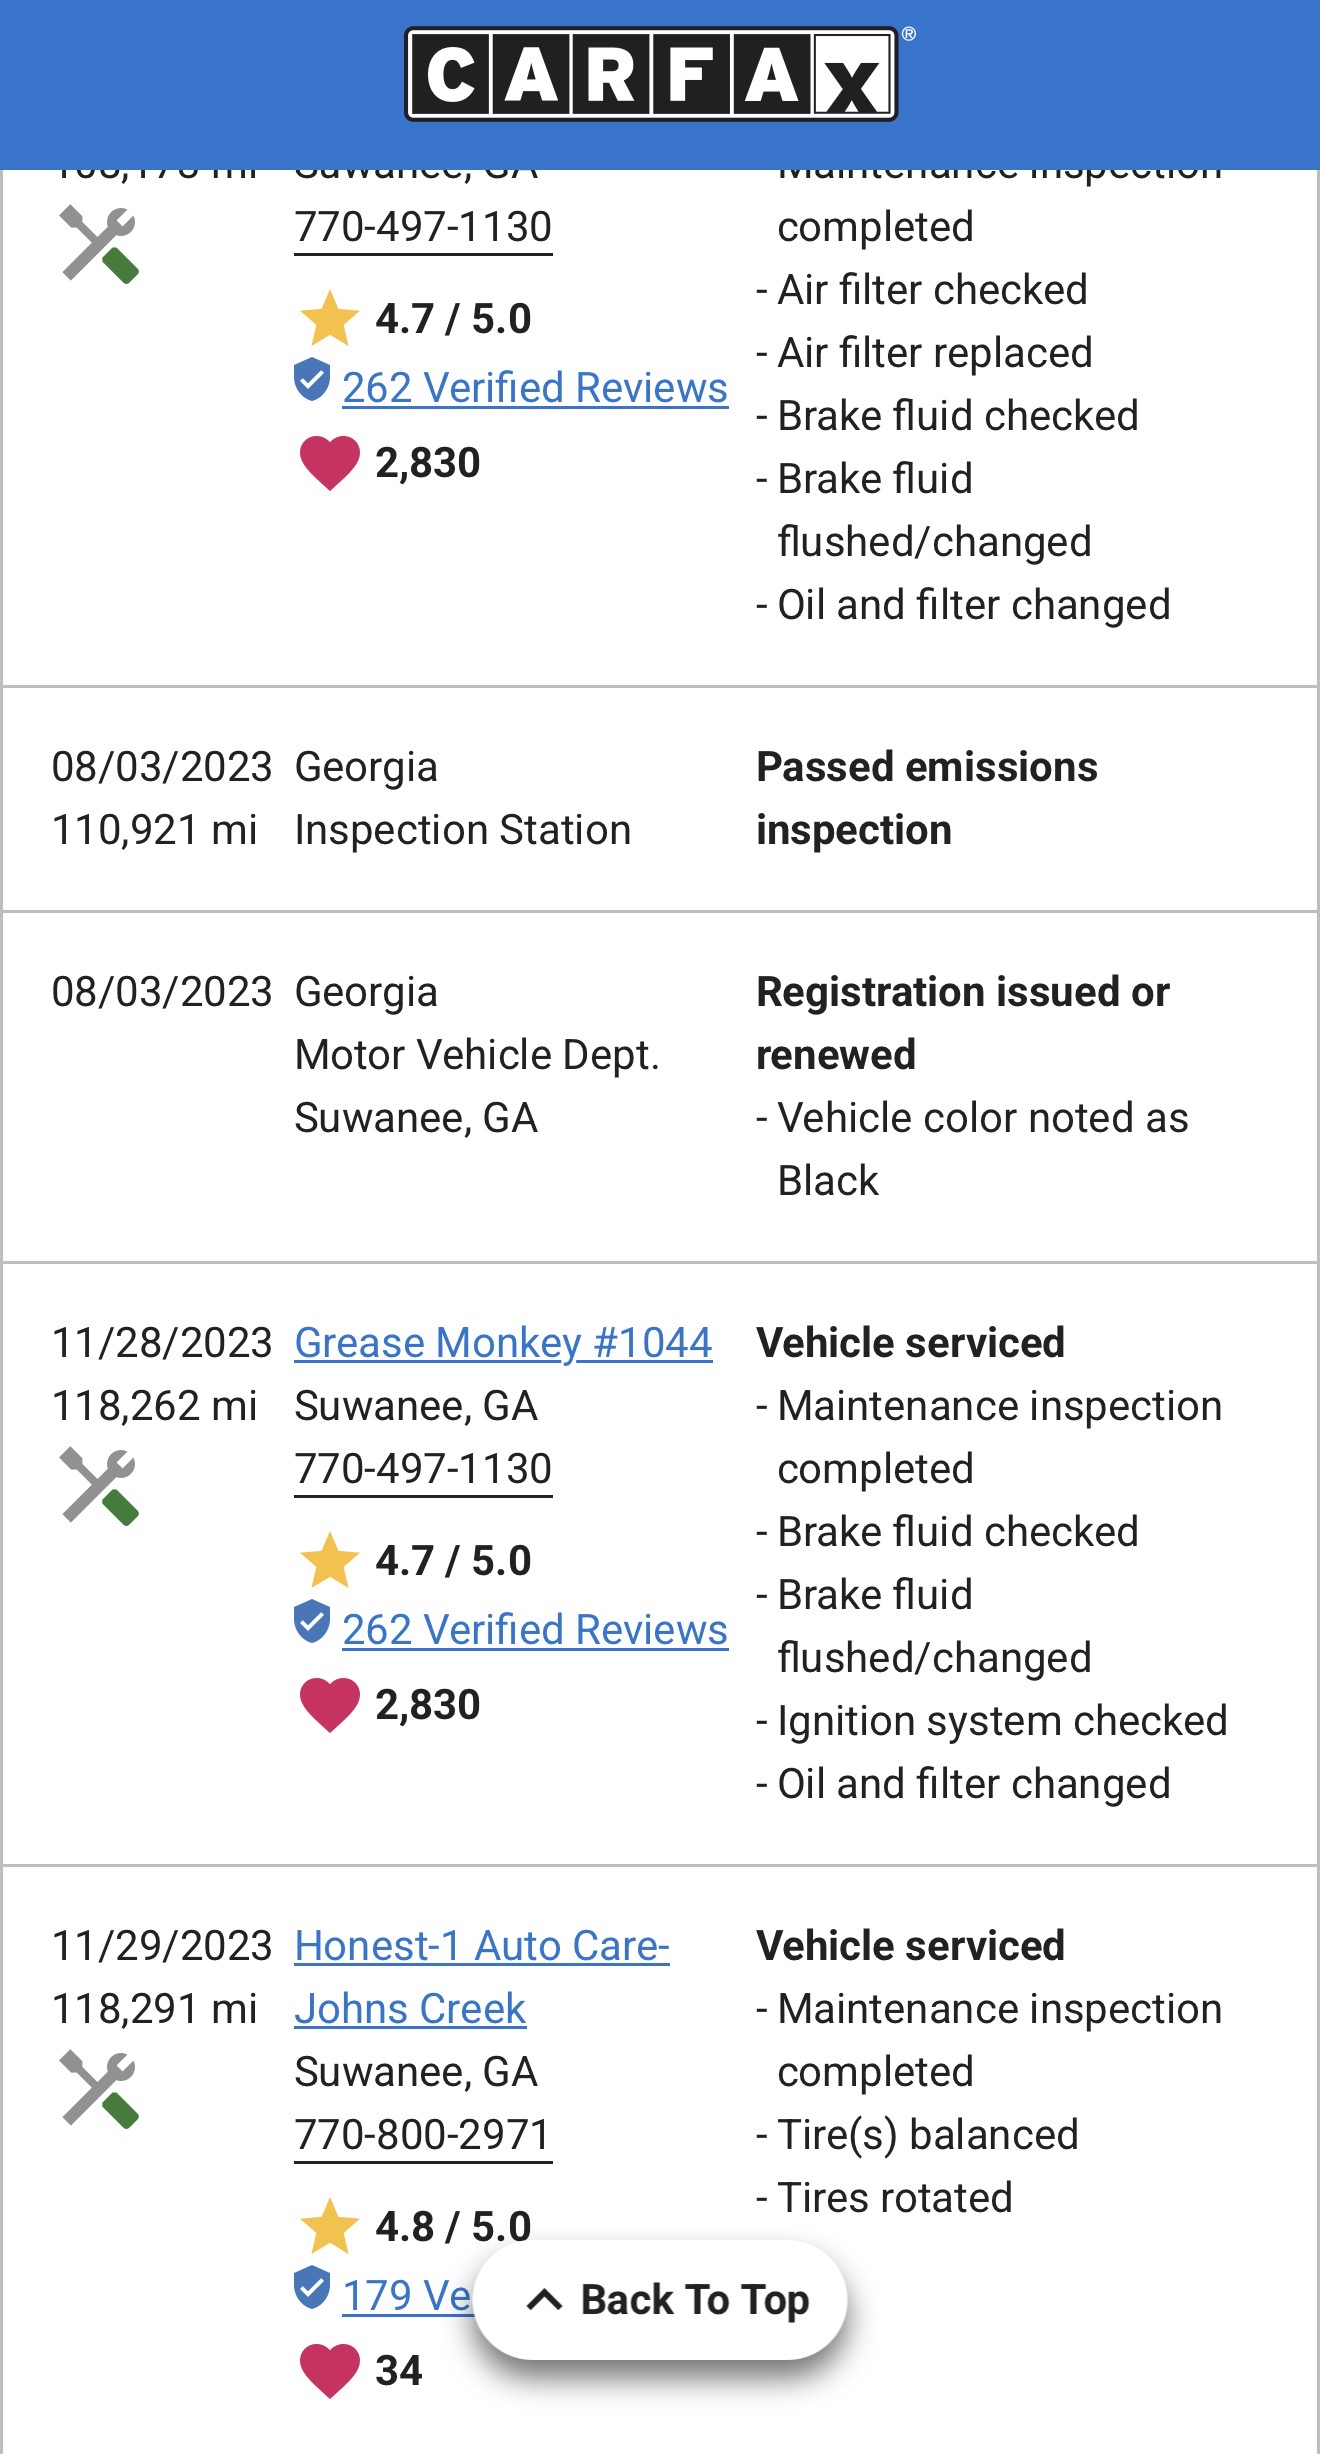Click the Back To Top button
The image size is (1320, 2454).
point(660,2300)
